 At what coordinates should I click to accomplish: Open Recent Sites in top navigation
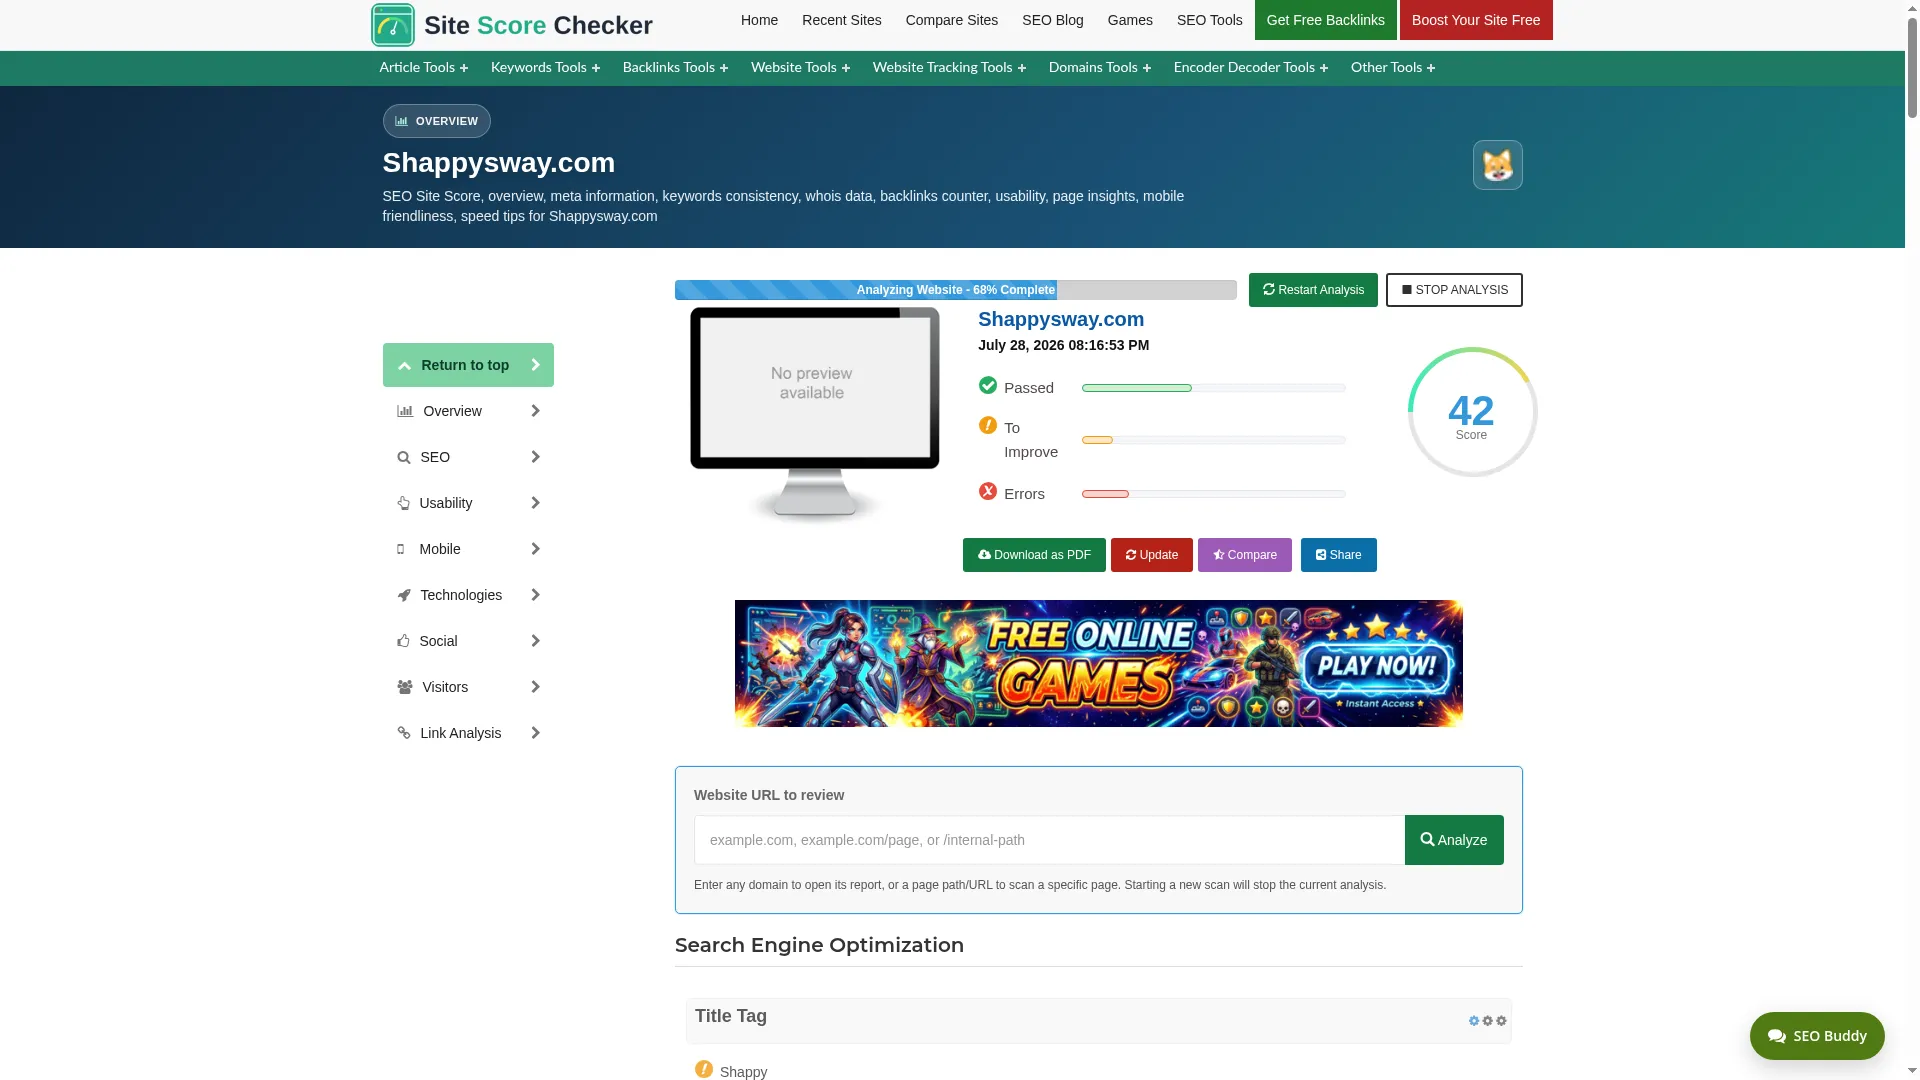[x=841, y=20]
